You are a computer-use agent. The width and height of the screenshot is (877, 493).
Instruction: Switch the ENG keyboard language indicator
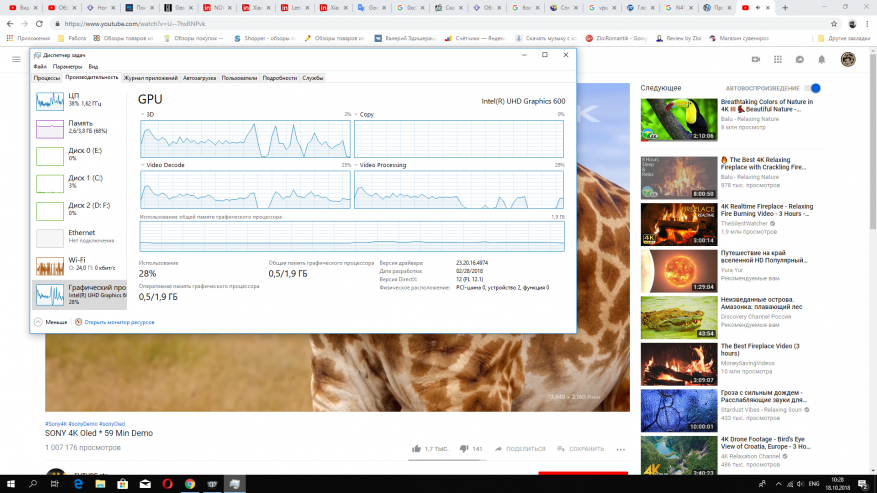(x=814, y=484)
